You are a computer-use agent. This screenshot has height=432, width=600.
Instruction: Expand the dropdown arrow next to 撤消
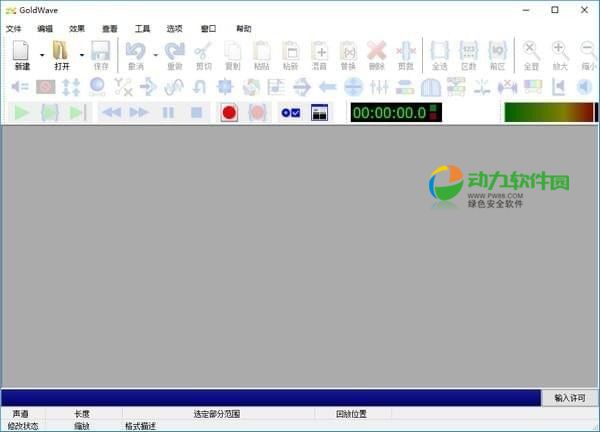pyautogui.click(x=155, y=55)
